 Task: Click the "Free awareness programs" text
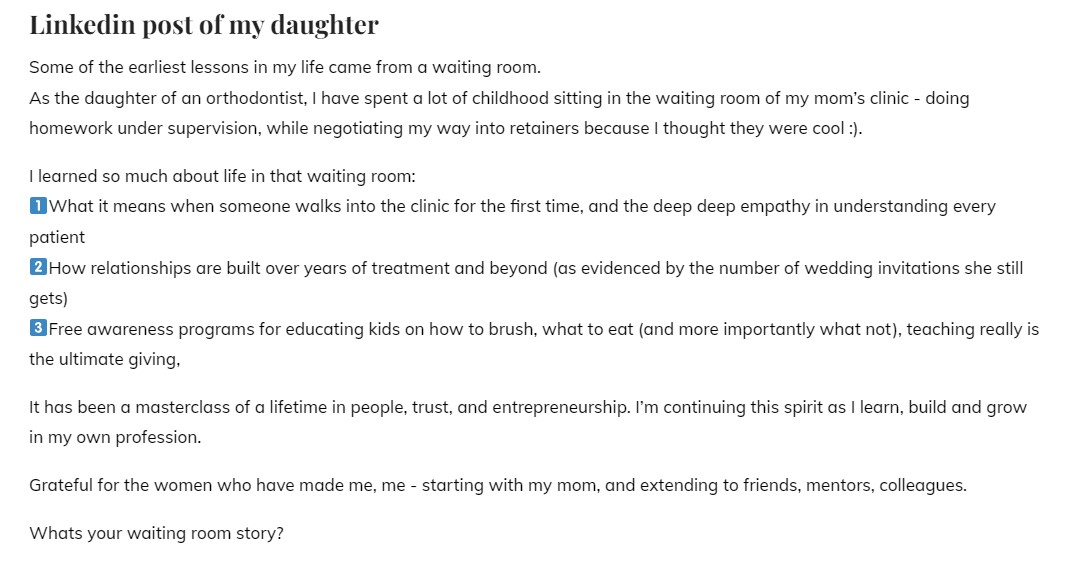point(150,329)
